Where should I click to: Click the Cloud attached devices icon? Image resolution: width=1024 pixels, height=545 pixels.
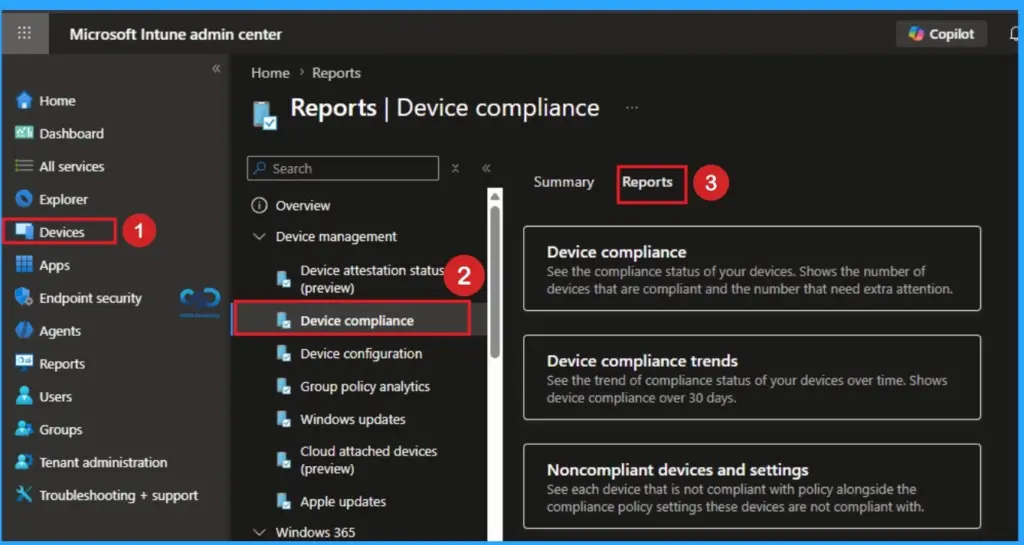(x=283, y=460)
